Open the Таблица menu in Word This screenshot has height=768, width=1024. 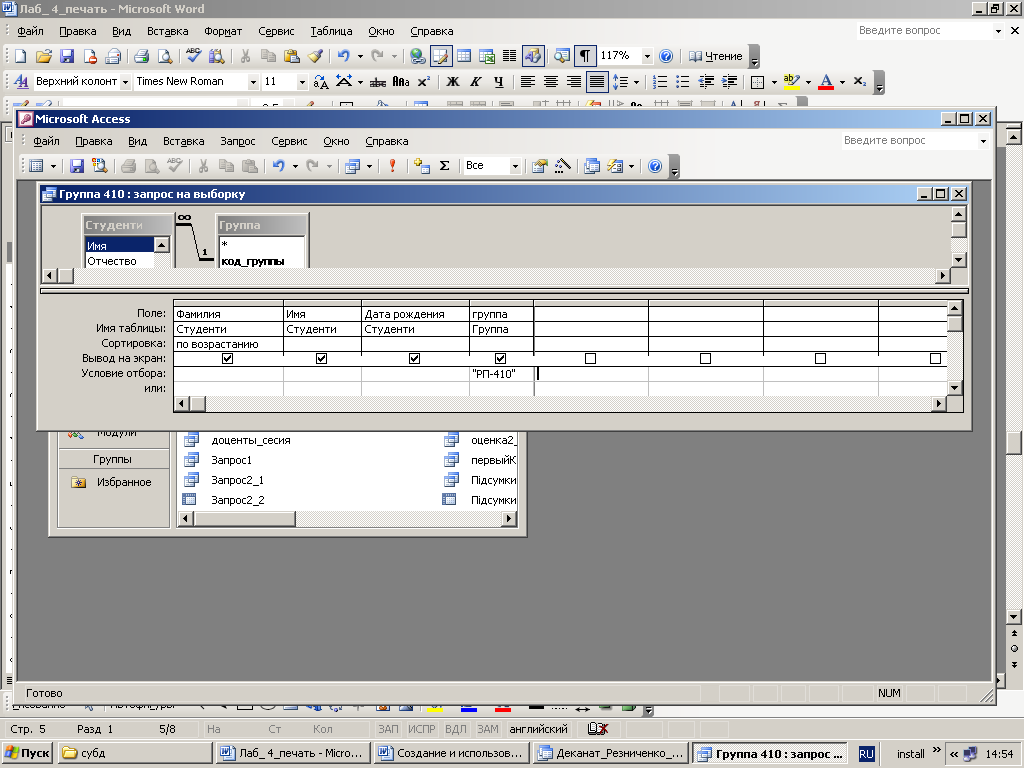point(331,31)
